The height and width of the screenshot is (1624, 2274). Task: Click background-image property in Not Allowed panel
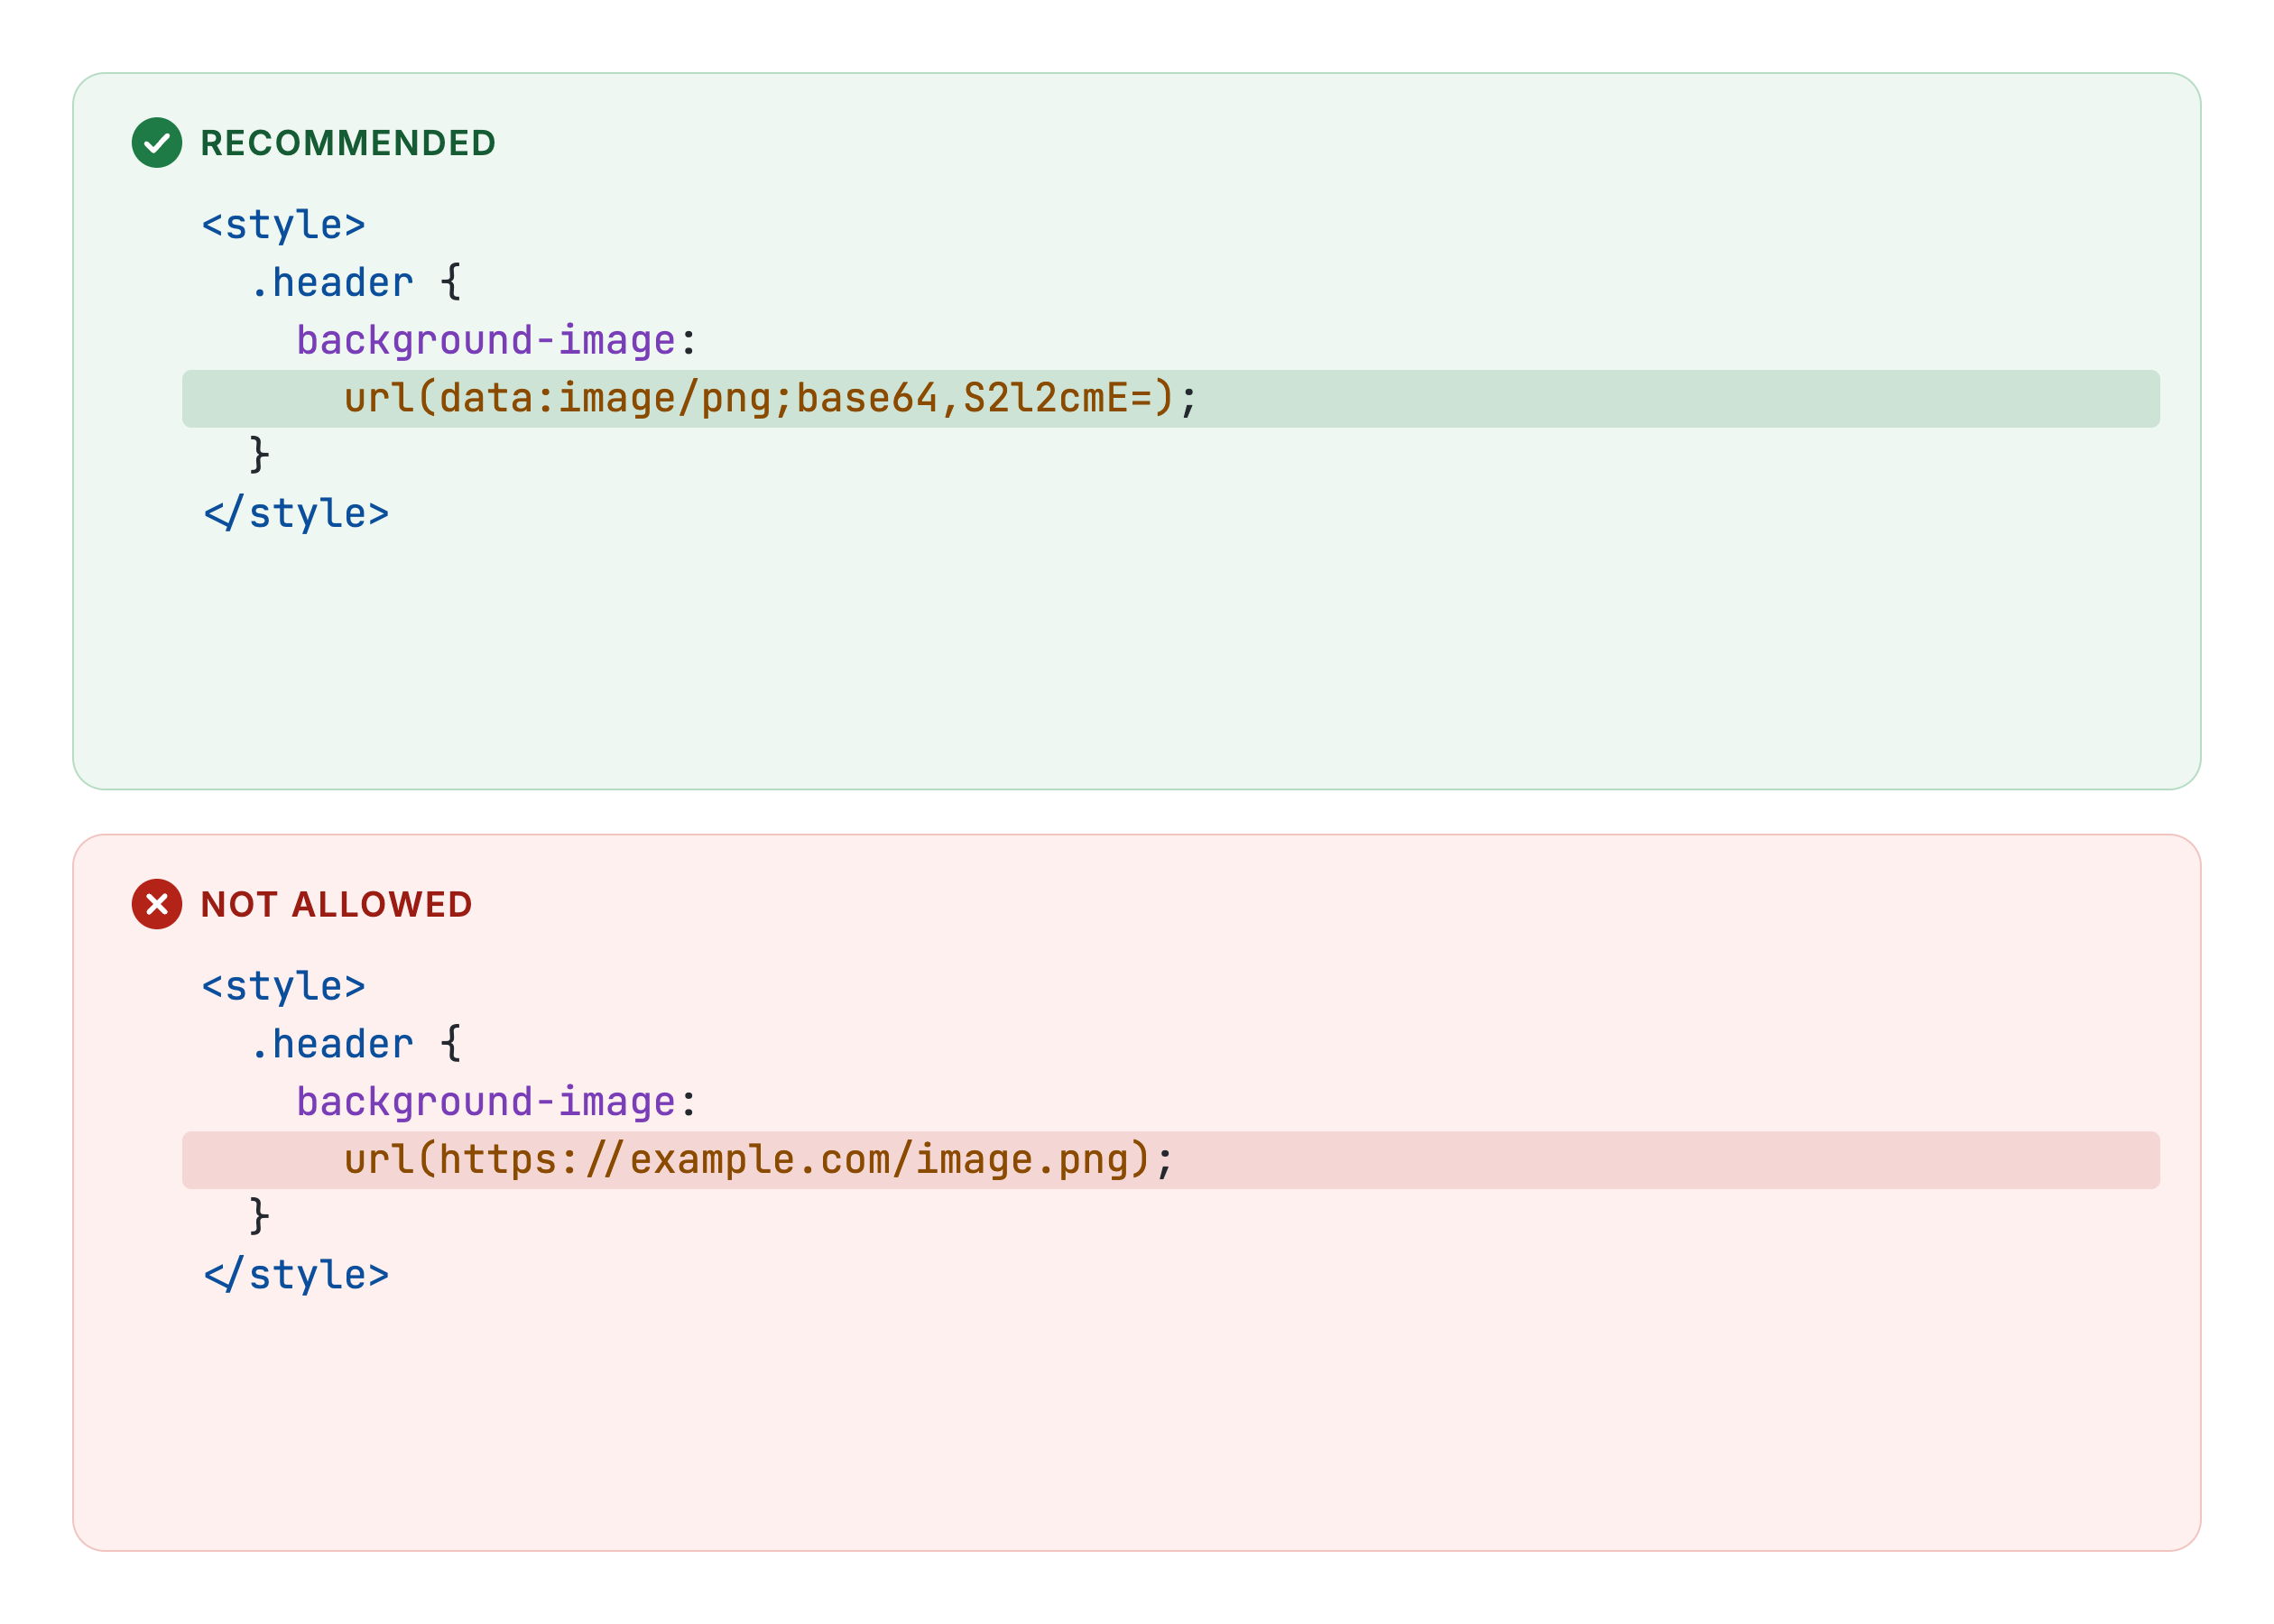point(486,1102)
